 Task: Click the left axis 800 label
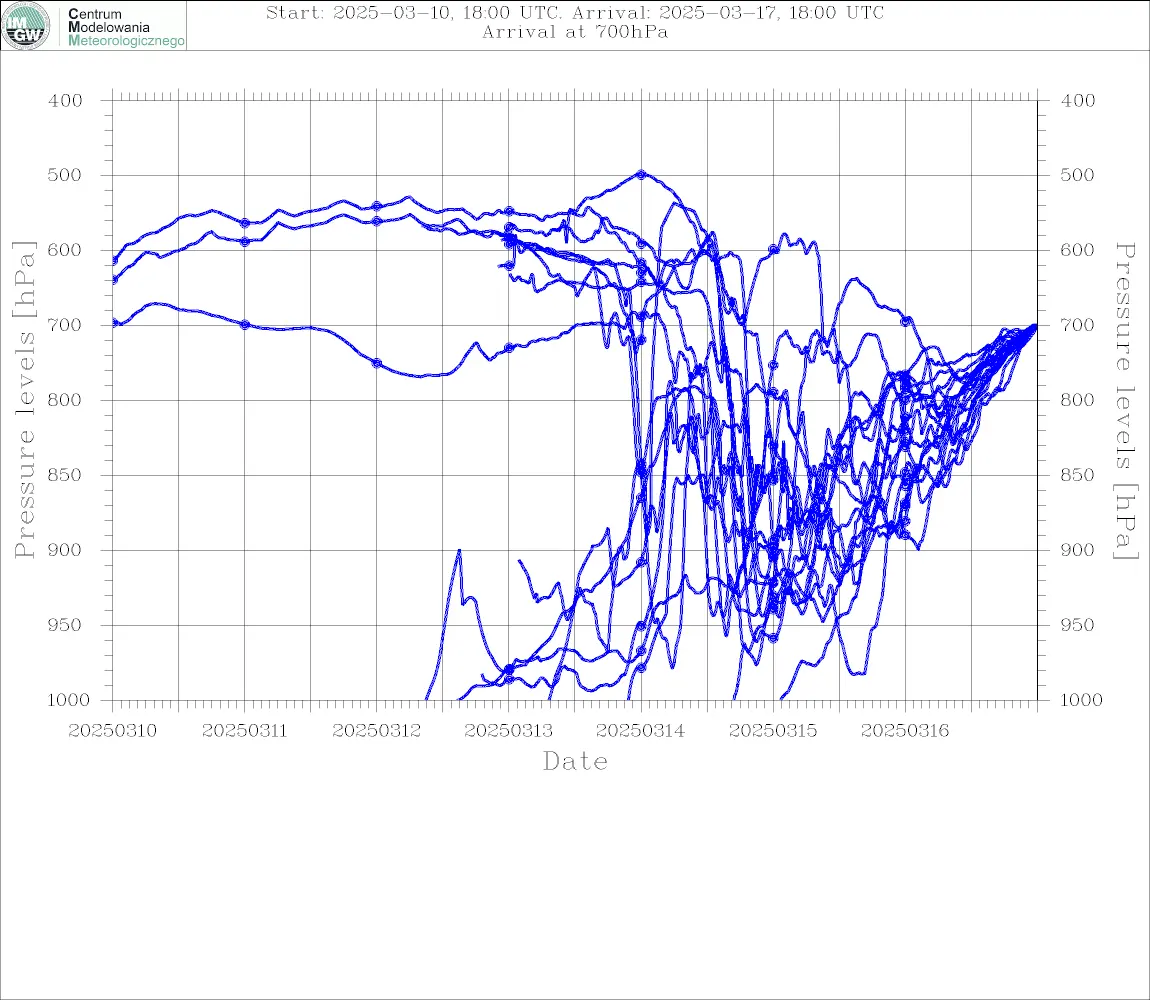click(65, 400)
